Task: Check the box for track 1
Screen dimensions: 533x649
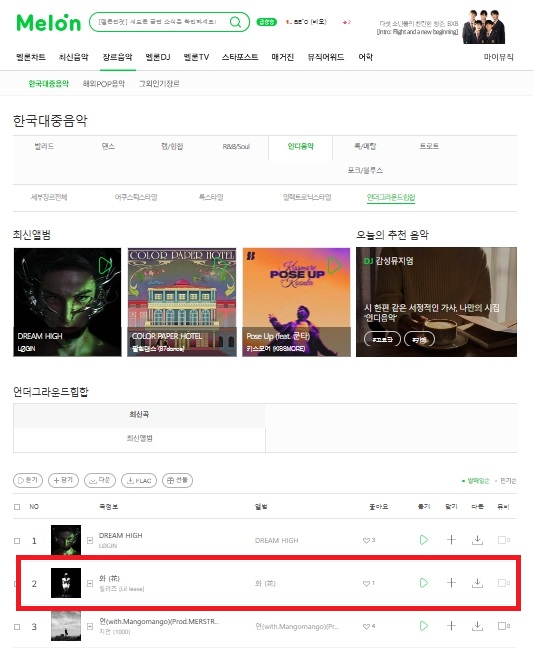Action: point(17,541)
